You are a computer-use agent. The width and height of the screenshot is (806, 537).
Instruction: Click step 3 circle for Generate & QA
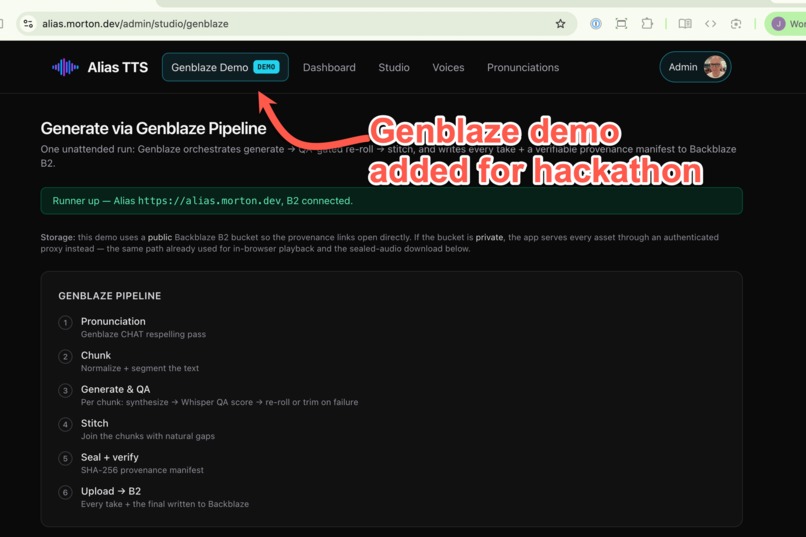point(65,391)
